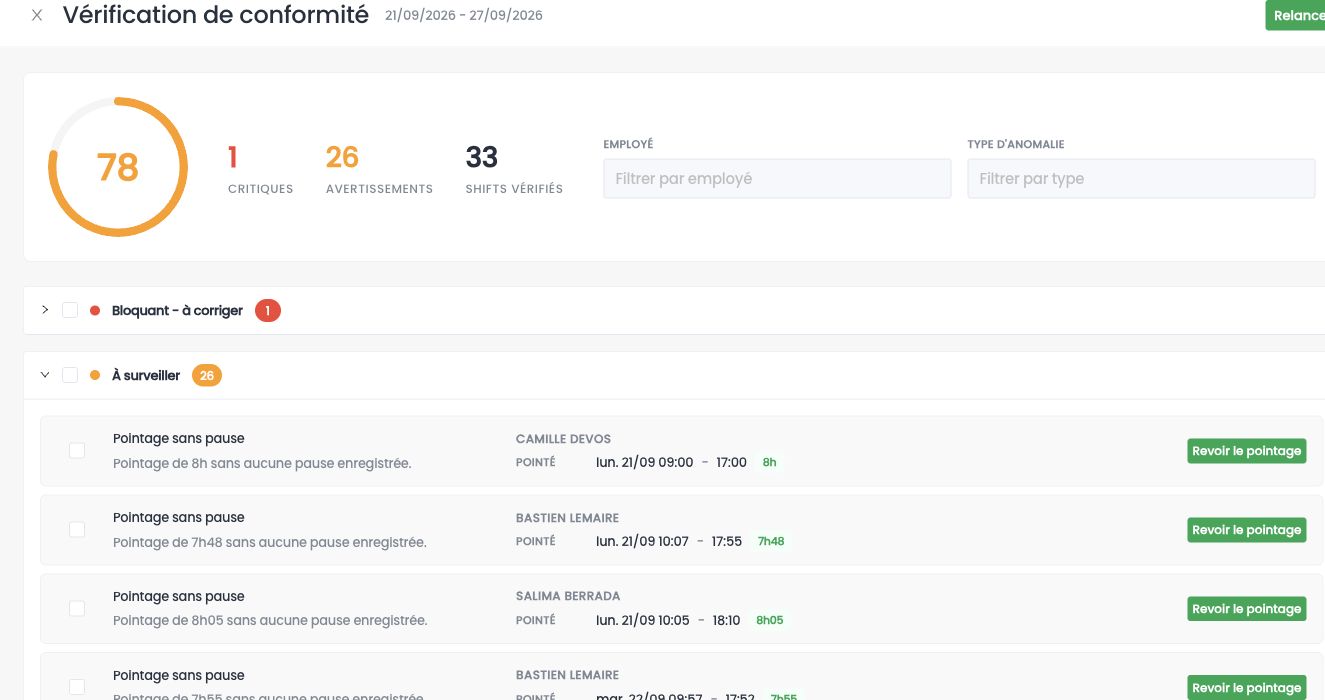The width and height of the screenshot is (1325, 700).
Task: Click the 33 Shifts vérifiés figure
Action: (x=482, y=157)
